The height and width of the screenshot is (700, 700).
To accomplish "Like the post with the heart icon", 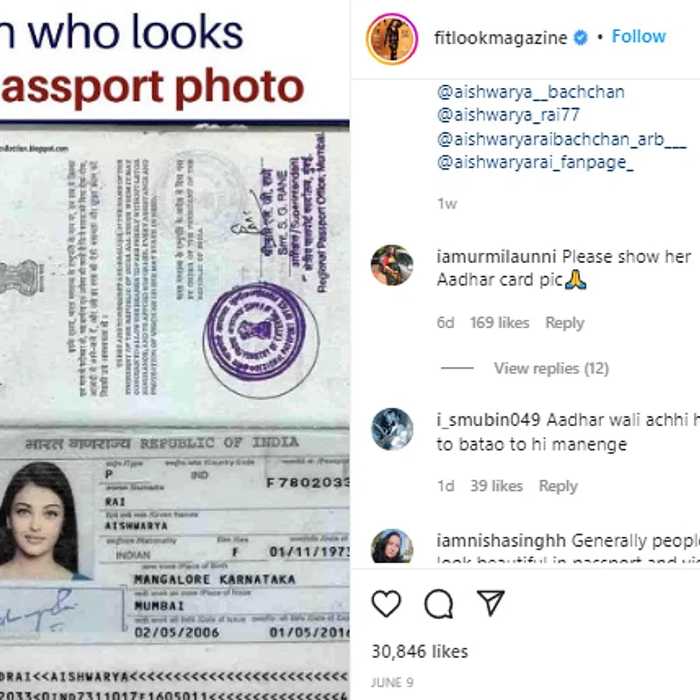I will coord(386,604).
